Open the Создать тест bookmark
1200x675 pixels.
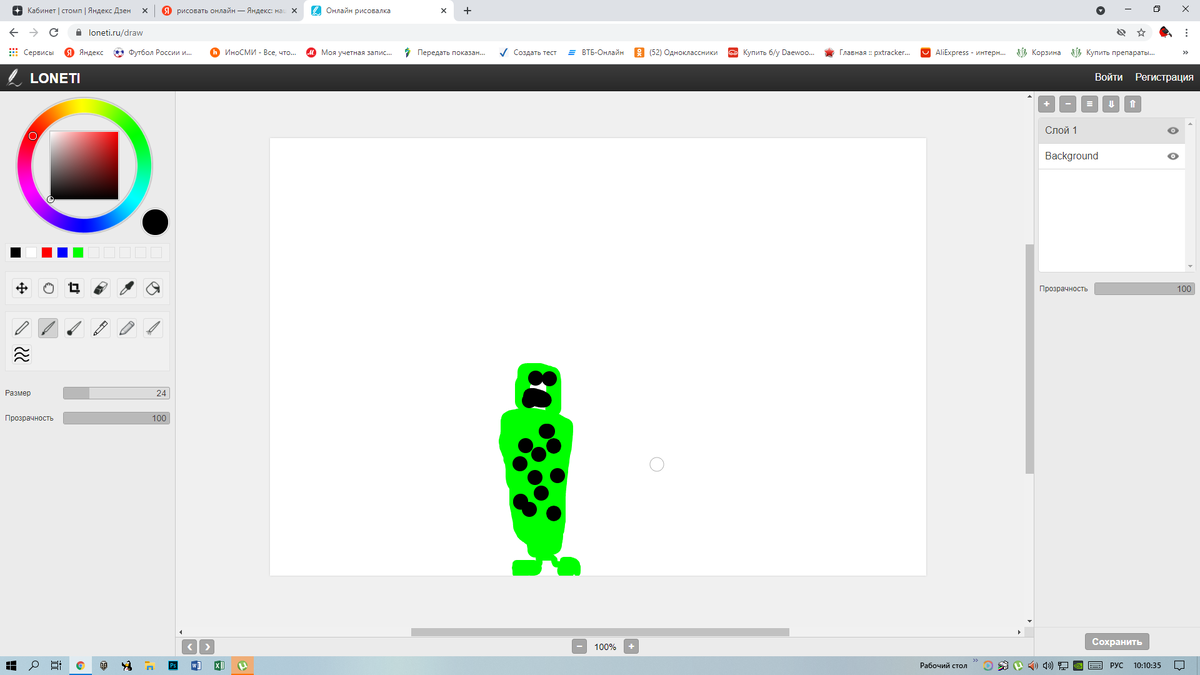(x=527, y=52)
